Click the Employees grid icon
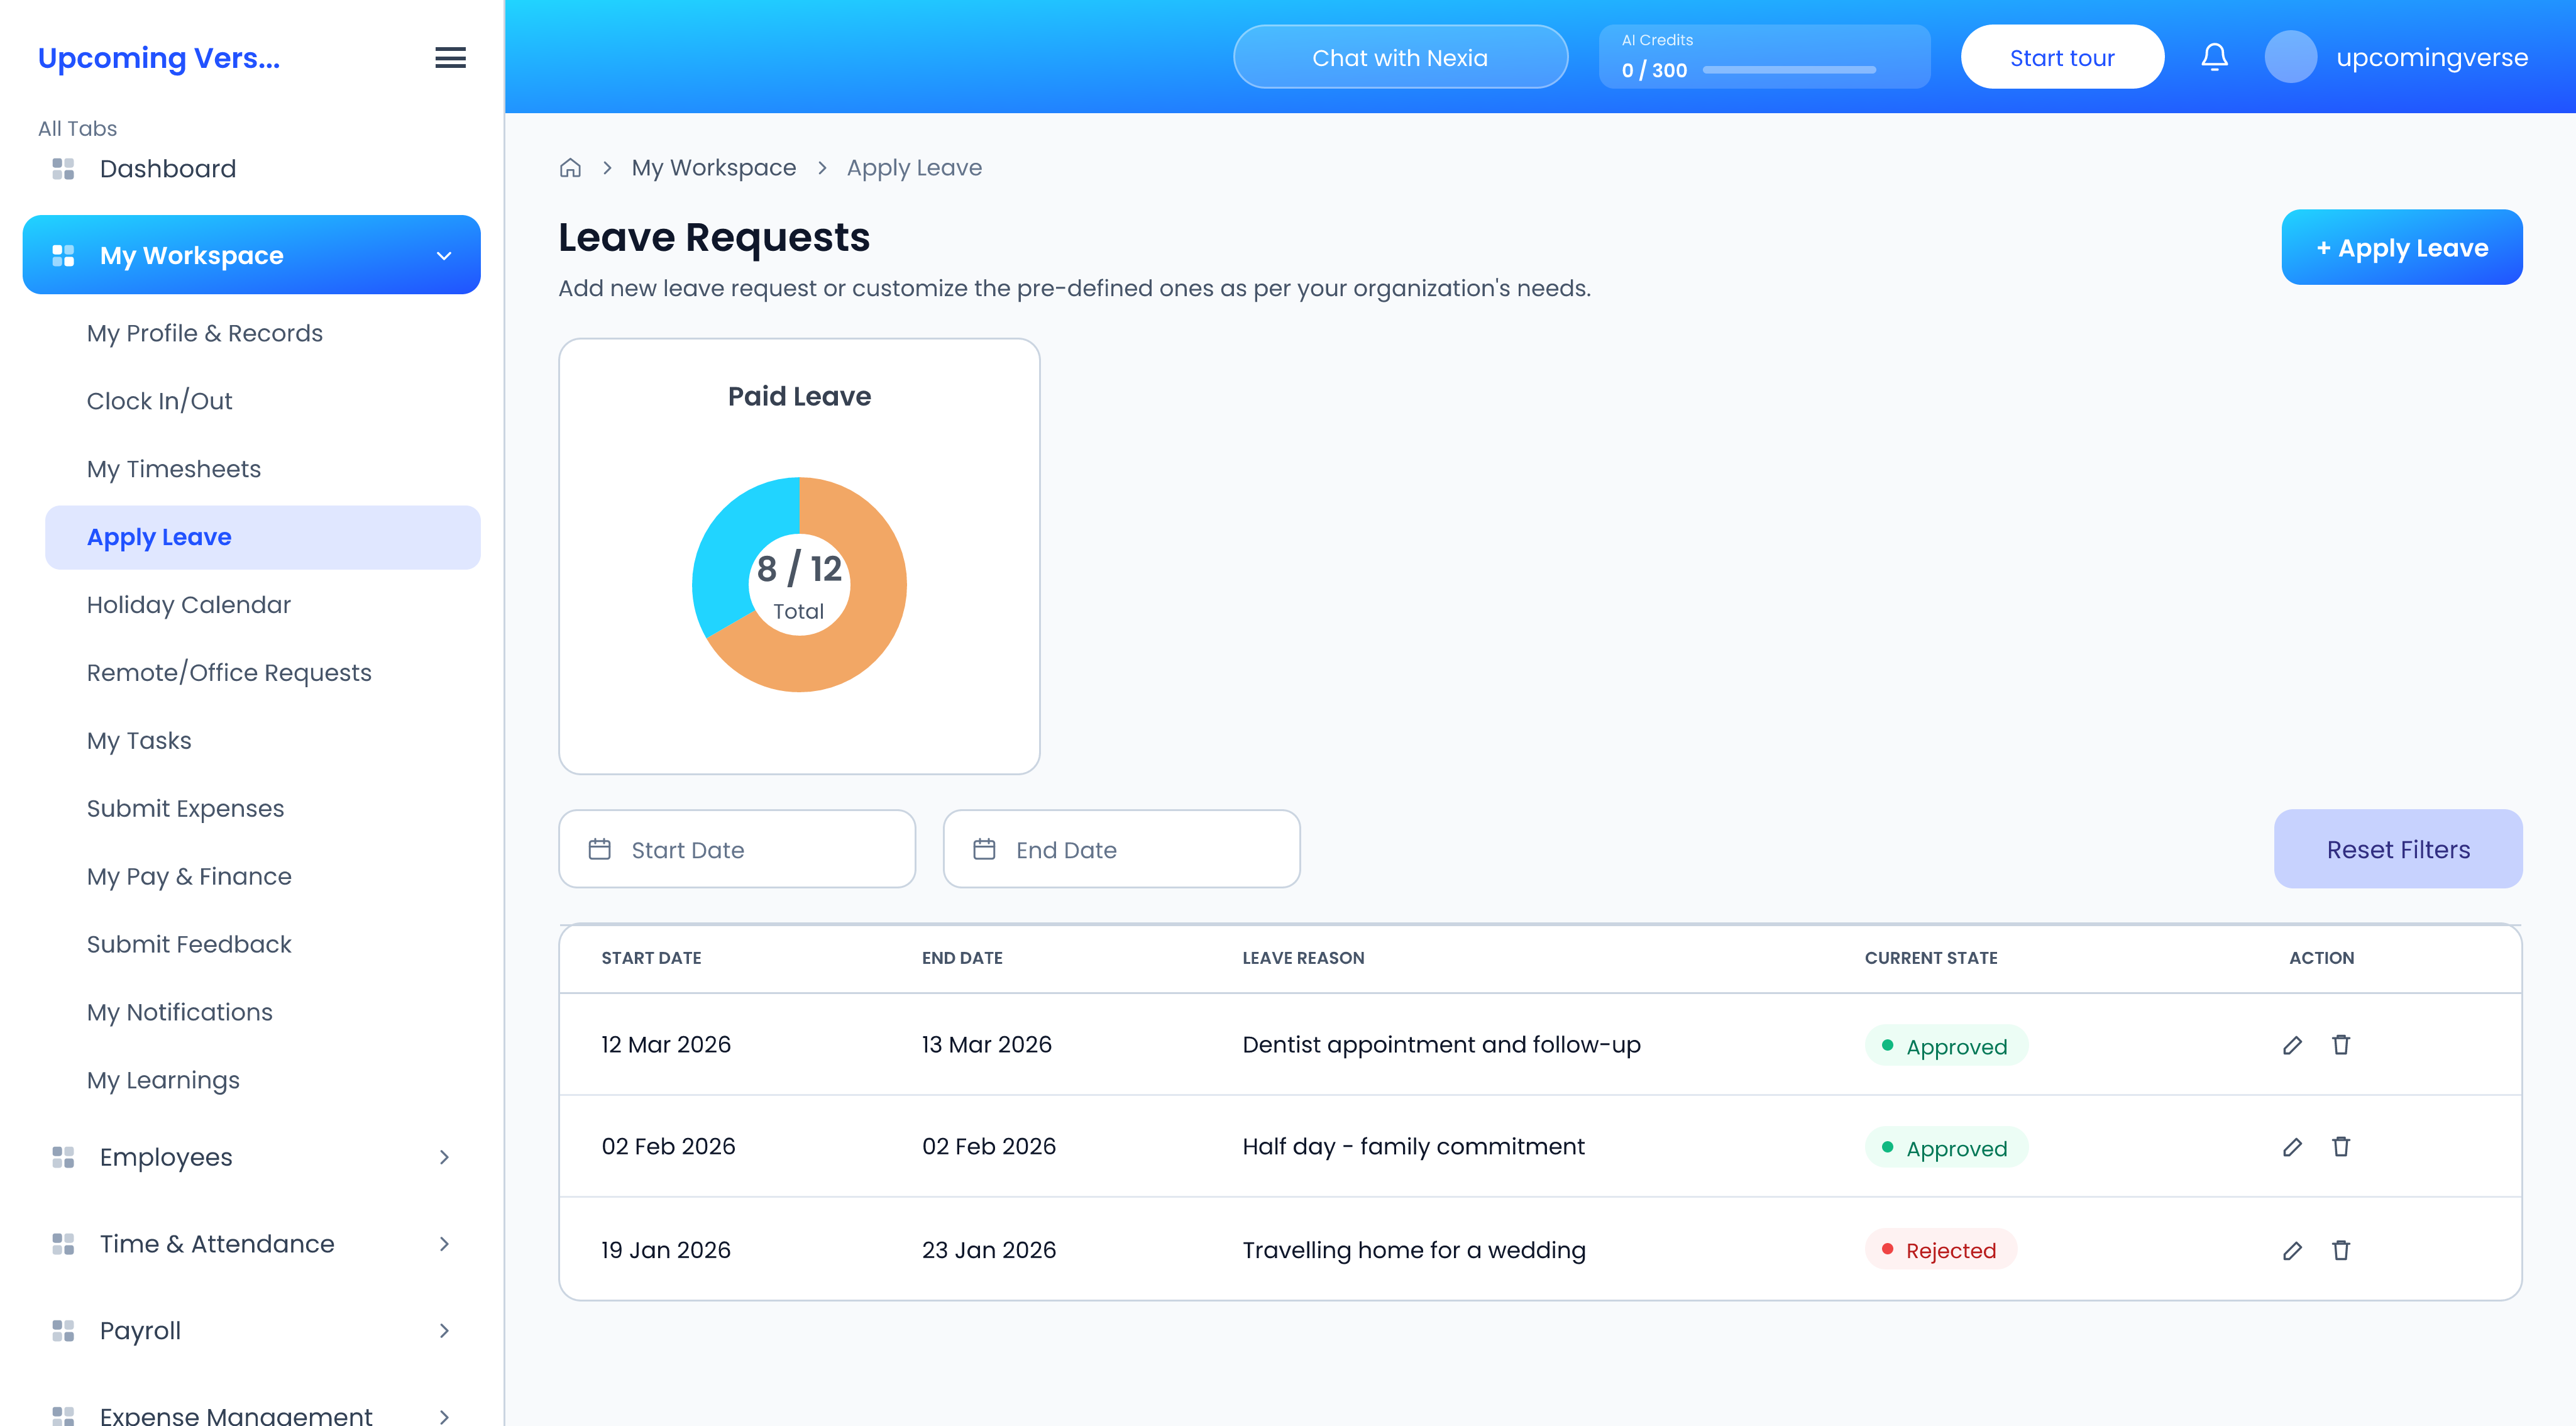The height and width of the screenshot is (1426, 2576). 63,1158
